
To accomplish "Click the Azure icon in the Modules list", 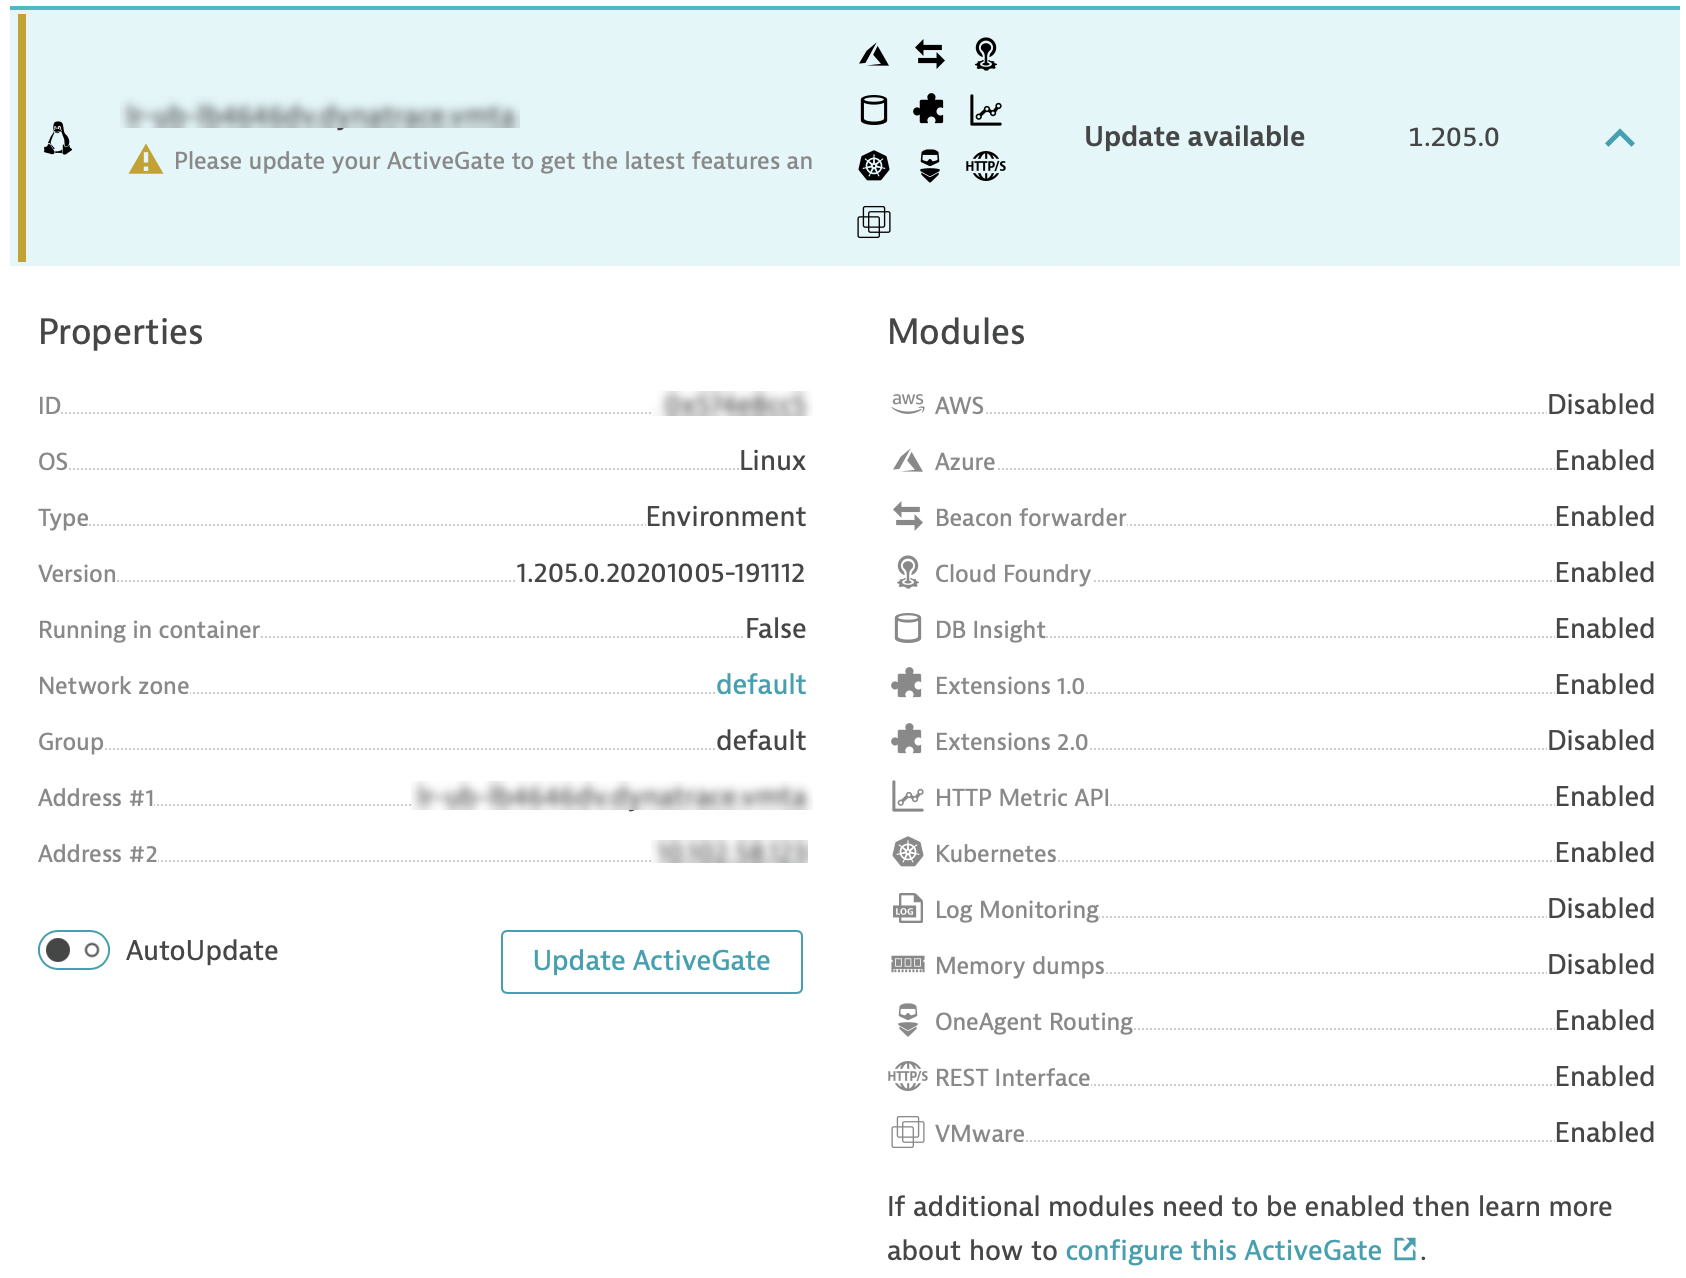I will (x=908, y=461).
